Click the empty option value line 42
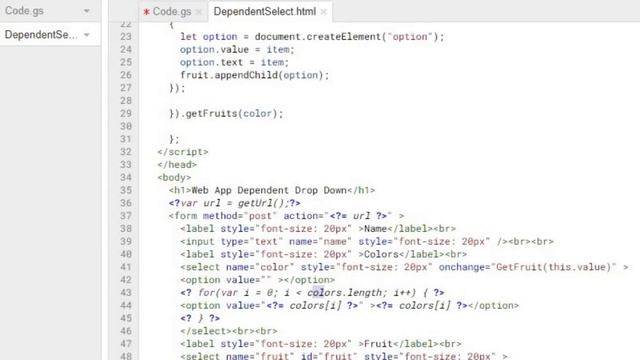Image resolution: width=640 pixels, height=360 pixels. 258,280
